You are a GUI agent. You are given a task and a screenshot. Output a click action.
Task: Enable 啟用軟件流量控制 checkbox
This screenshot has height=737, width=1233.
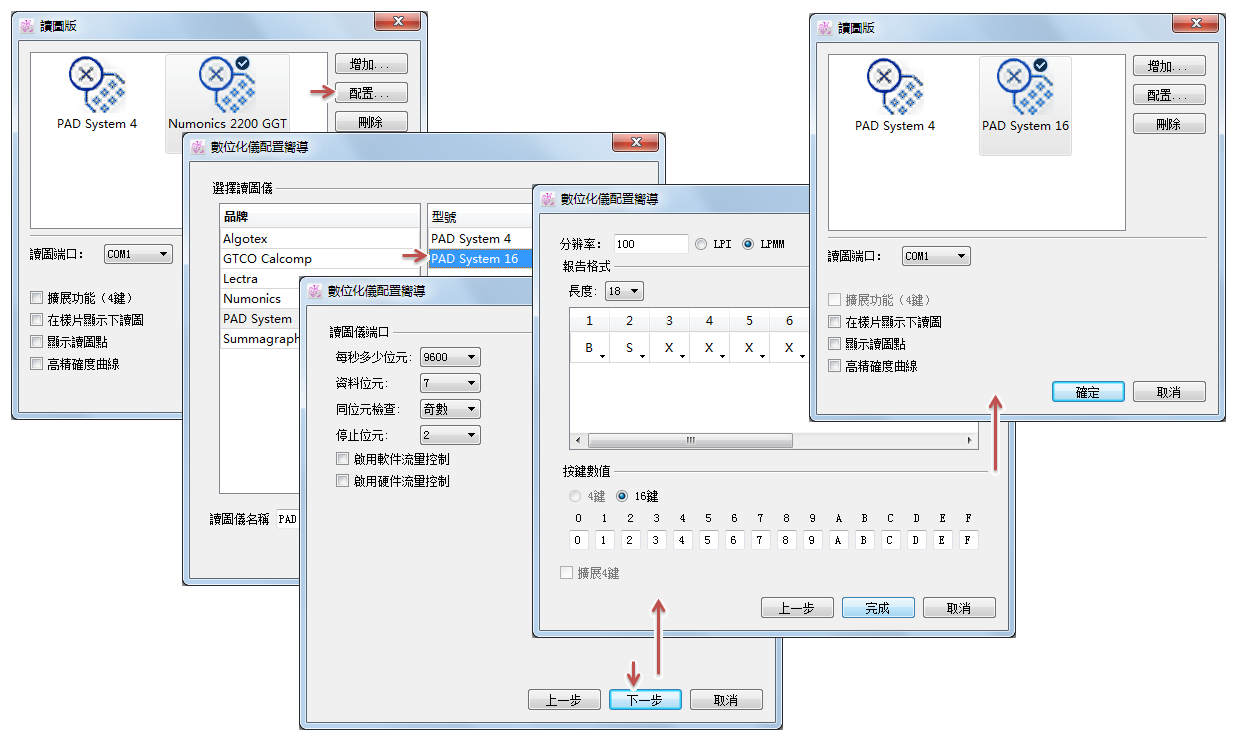click(x=343, y=459)
